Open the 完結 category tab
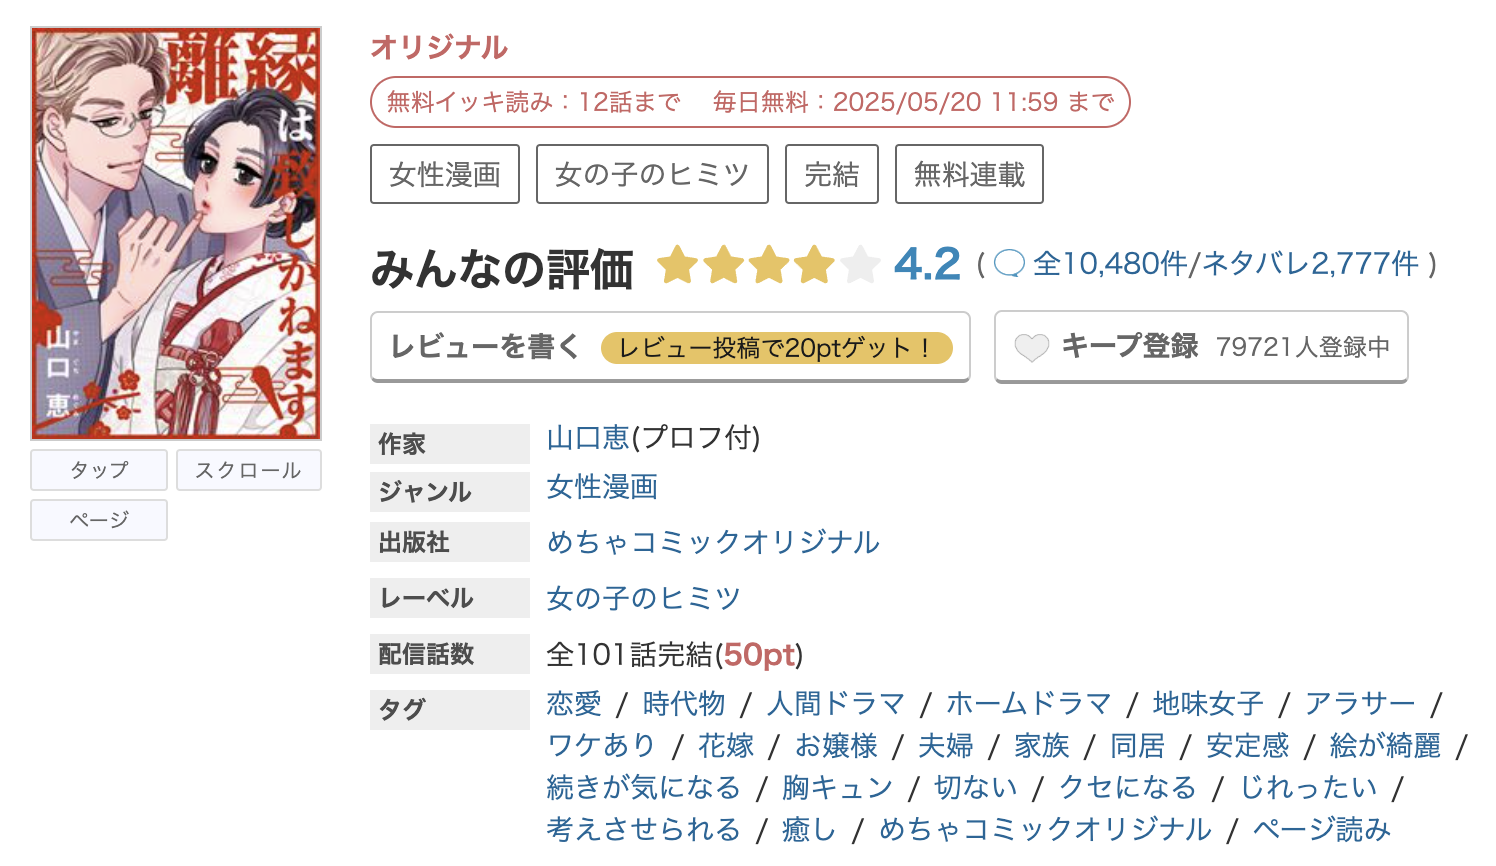Image resolution: width=1496 pixels, height=866 pixels. tap(831, 173)
